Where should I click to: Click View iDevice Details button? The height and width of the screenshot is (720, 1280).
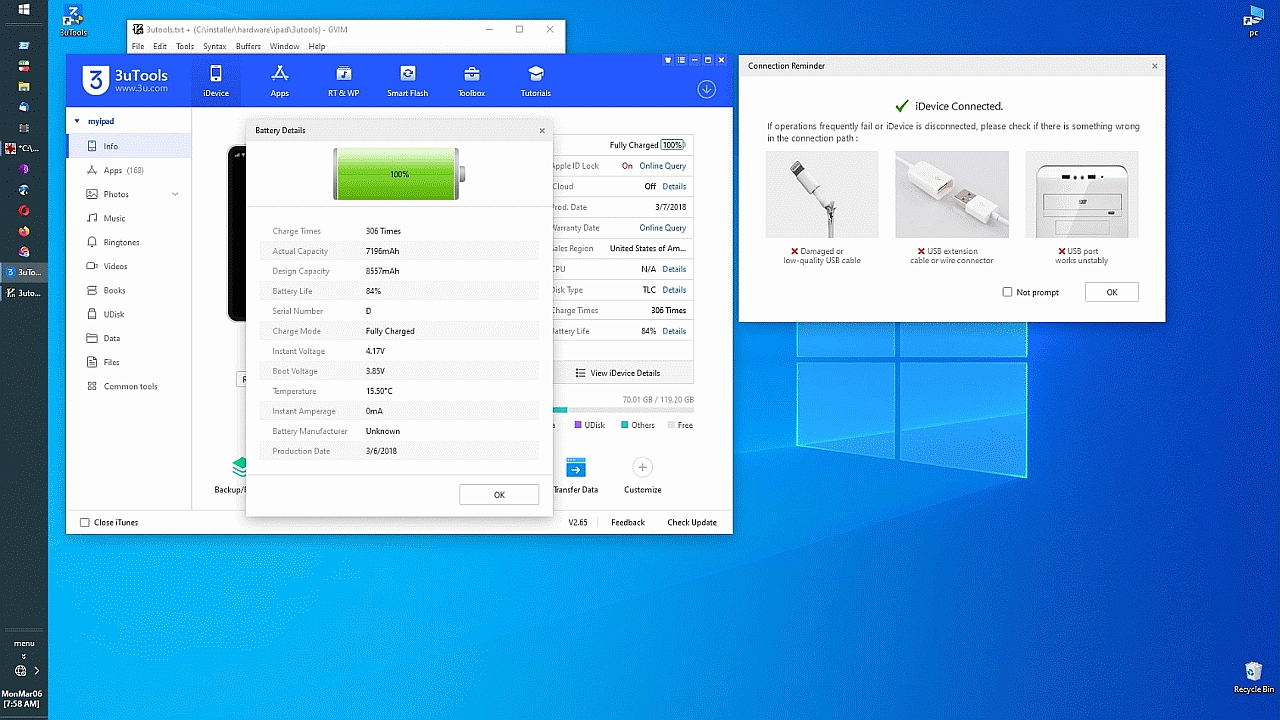point(619,373)
